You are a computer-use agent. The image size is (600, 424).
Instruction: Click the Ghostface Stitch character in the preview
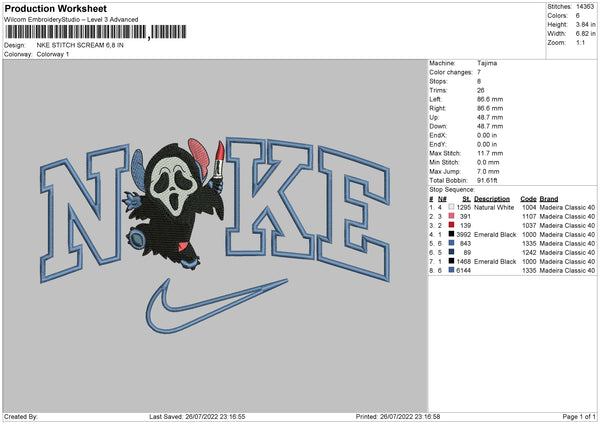(x=174, y=204)
